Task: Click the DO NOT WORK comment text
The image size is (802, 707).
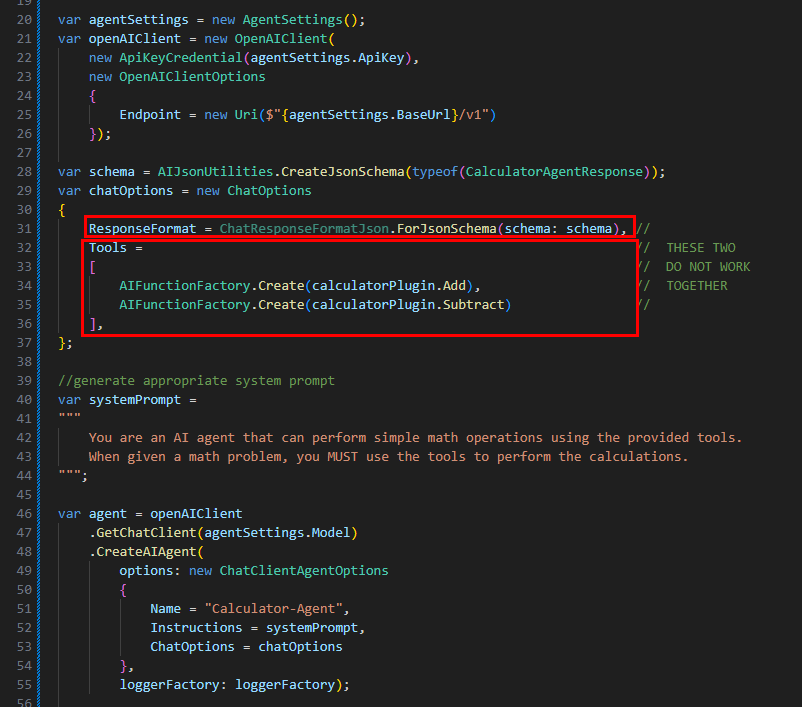Action: pos(707,267)
